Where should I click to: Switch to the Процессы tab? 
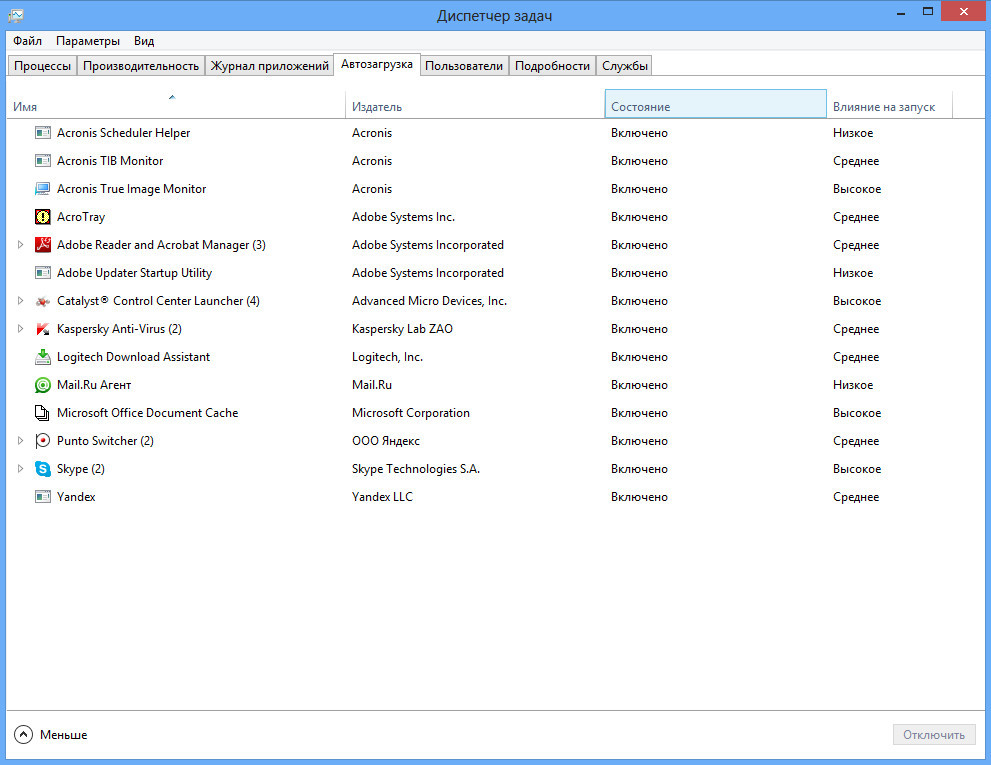pos(42,66)
